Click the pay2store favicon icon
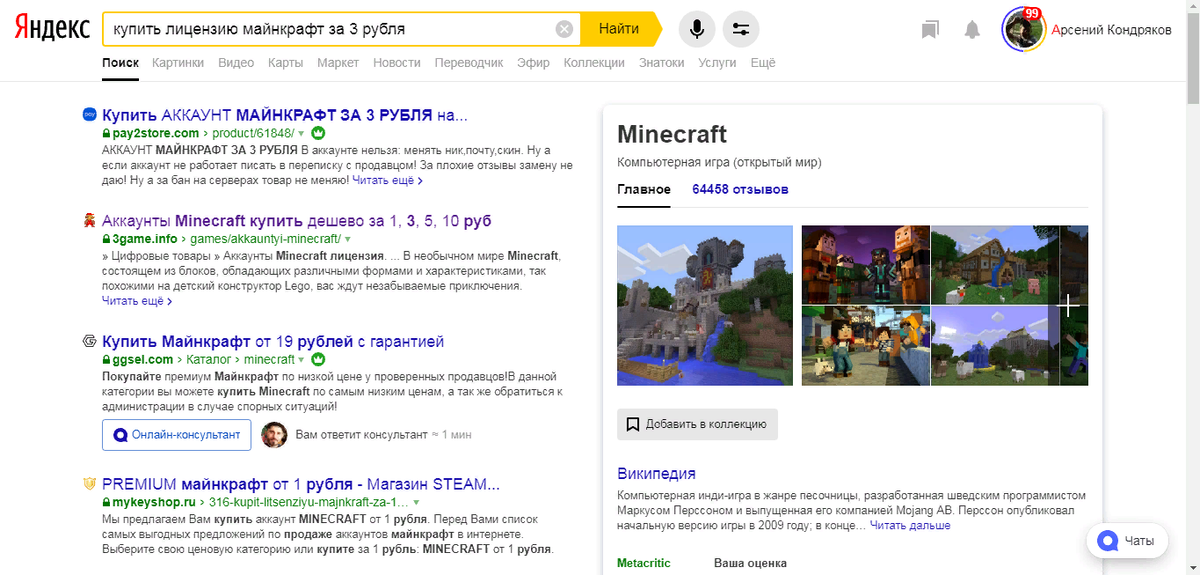The width and height of the screenshot is (1200, 575). (x=89, y=114)
